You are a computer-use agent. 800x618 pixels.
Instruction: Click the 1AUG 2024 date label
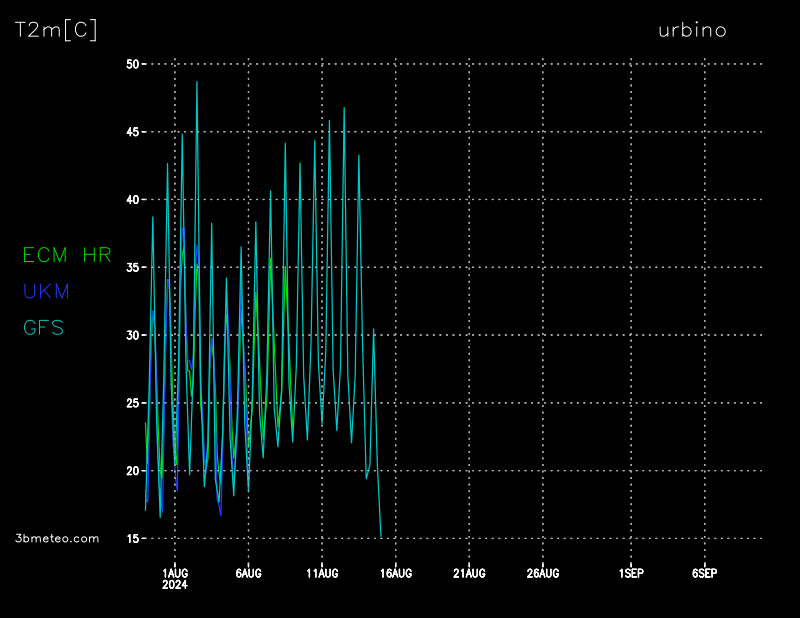click(175, 578)
